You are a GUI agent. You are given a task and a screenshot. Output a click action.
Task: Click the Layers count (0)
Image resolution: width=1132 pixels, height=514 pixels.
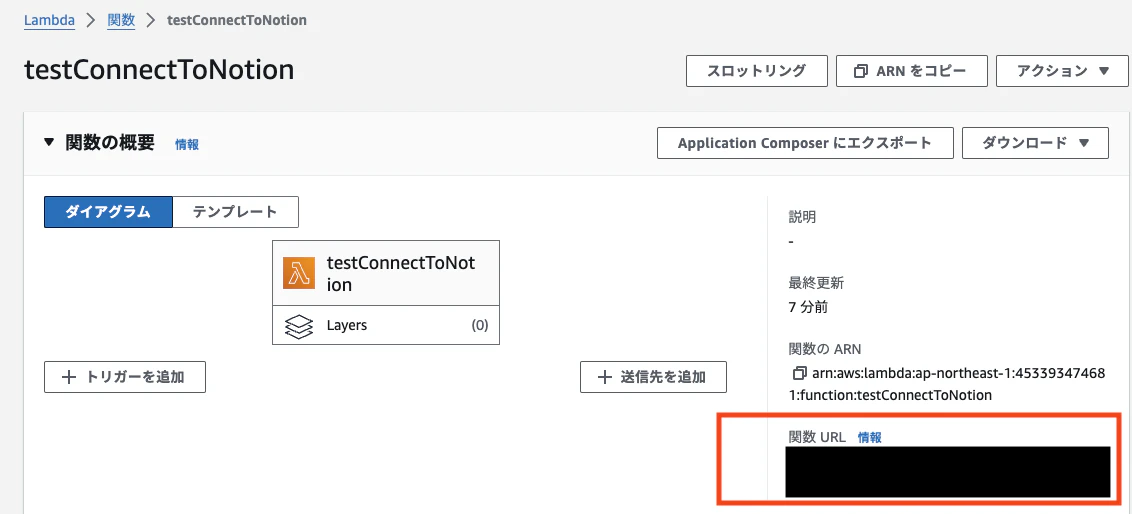480,326
